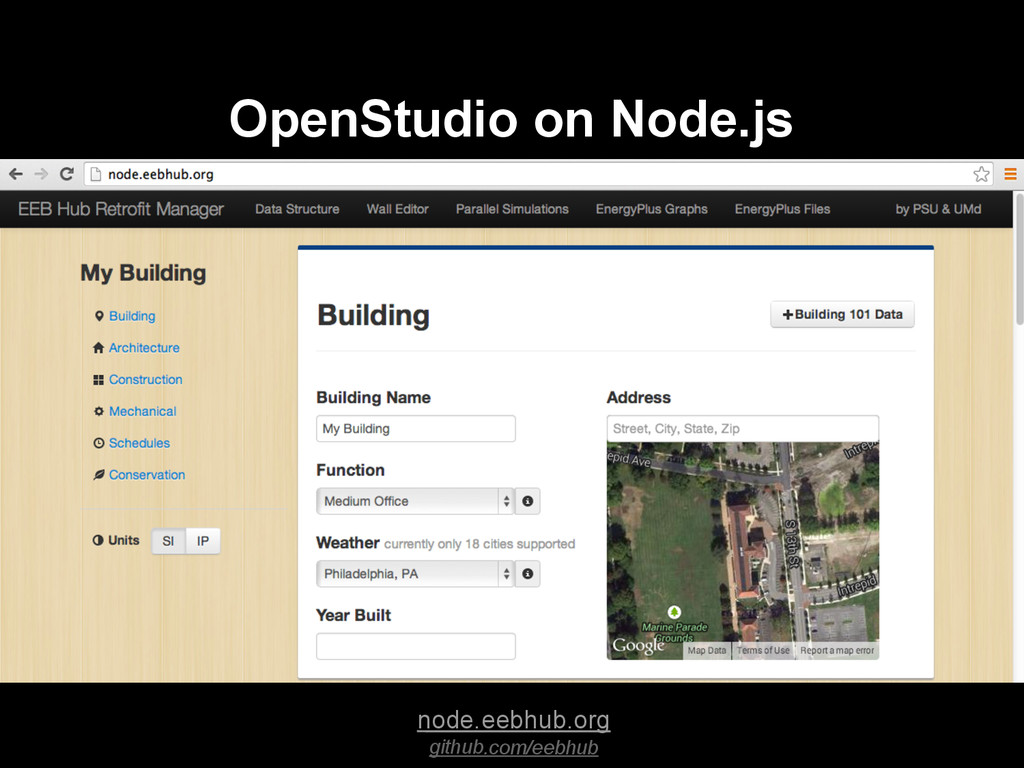Image resolution: width=1024 pixels, height=768 pixels.
Task: Click the Google logo on the map
Action: (638, 645)
